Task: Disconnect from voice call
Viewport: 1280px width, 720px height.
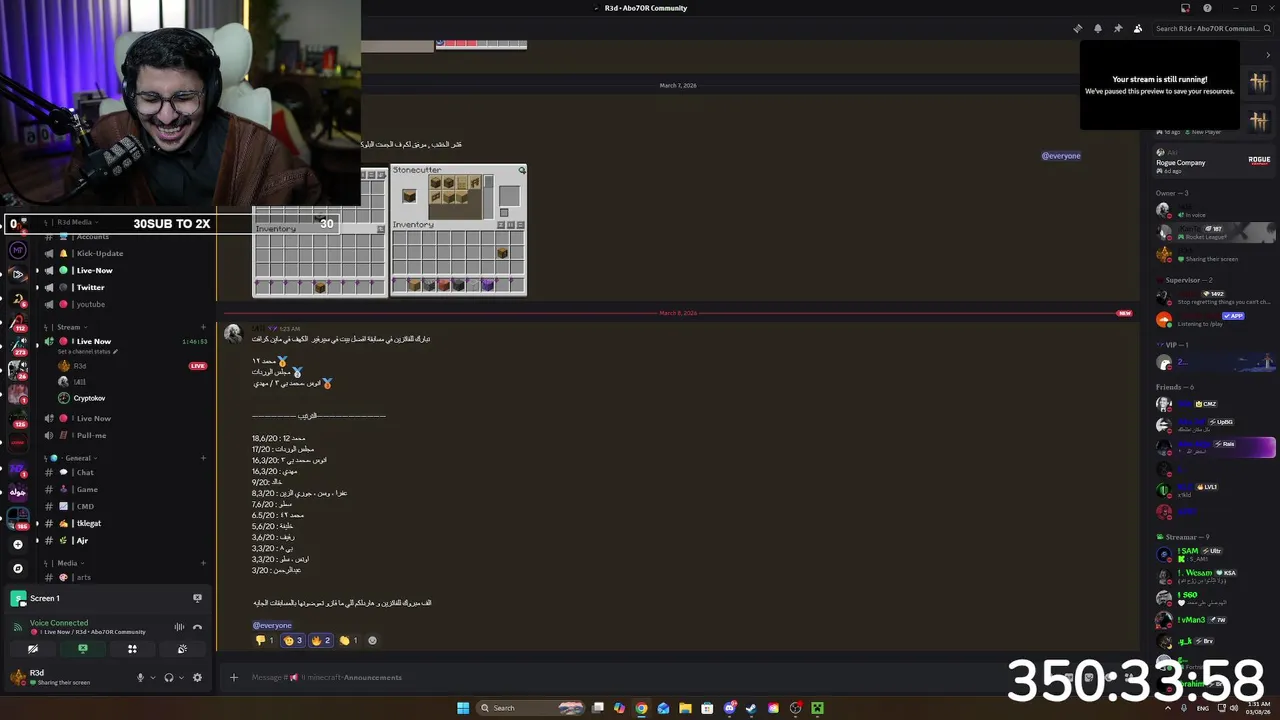Action: [x=197, y=627]
